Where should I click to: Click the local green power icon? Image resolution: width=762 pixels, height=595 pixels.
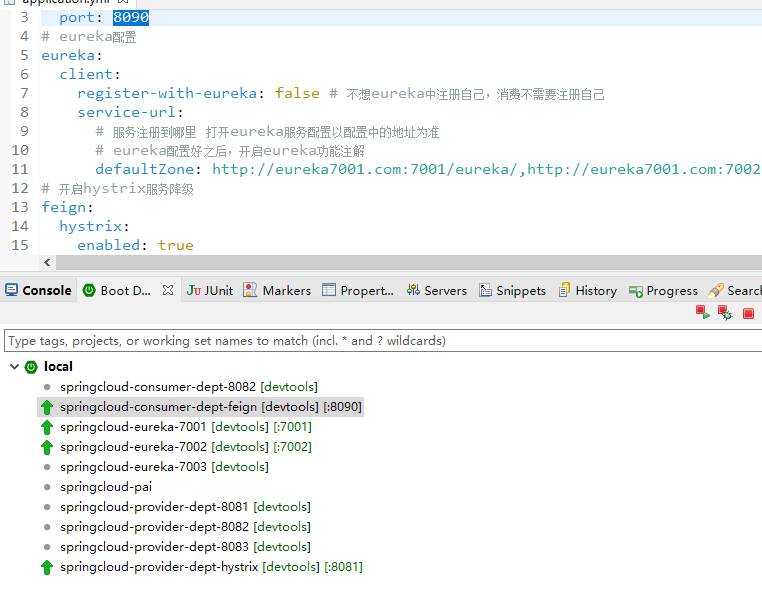pos(31,367)
